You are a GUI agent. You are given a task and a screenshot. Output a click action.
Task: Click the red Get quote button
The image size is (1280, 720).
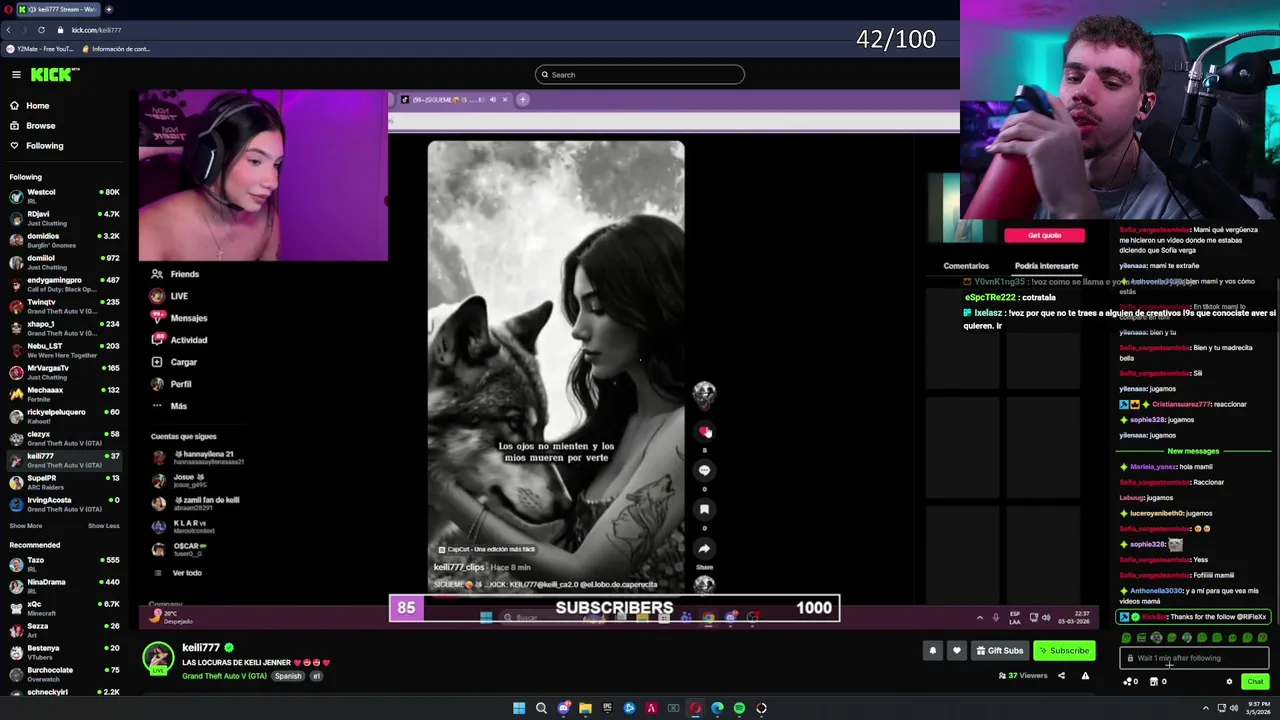1044,235
